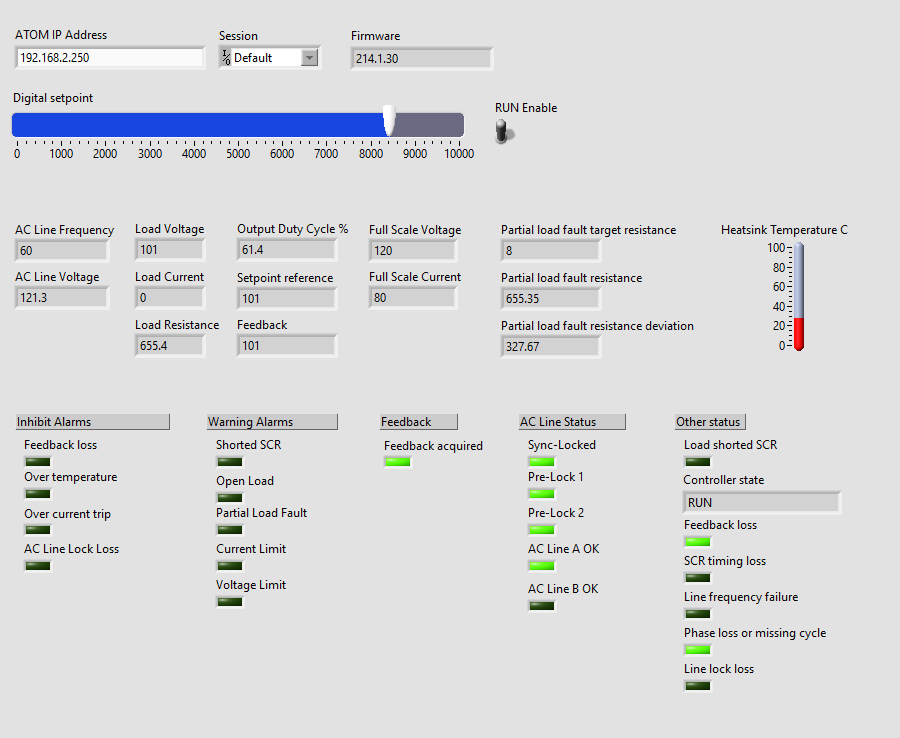Click the Sync-Locked status LED
This screenshot has width=900, height=738.
click(541, 461)
